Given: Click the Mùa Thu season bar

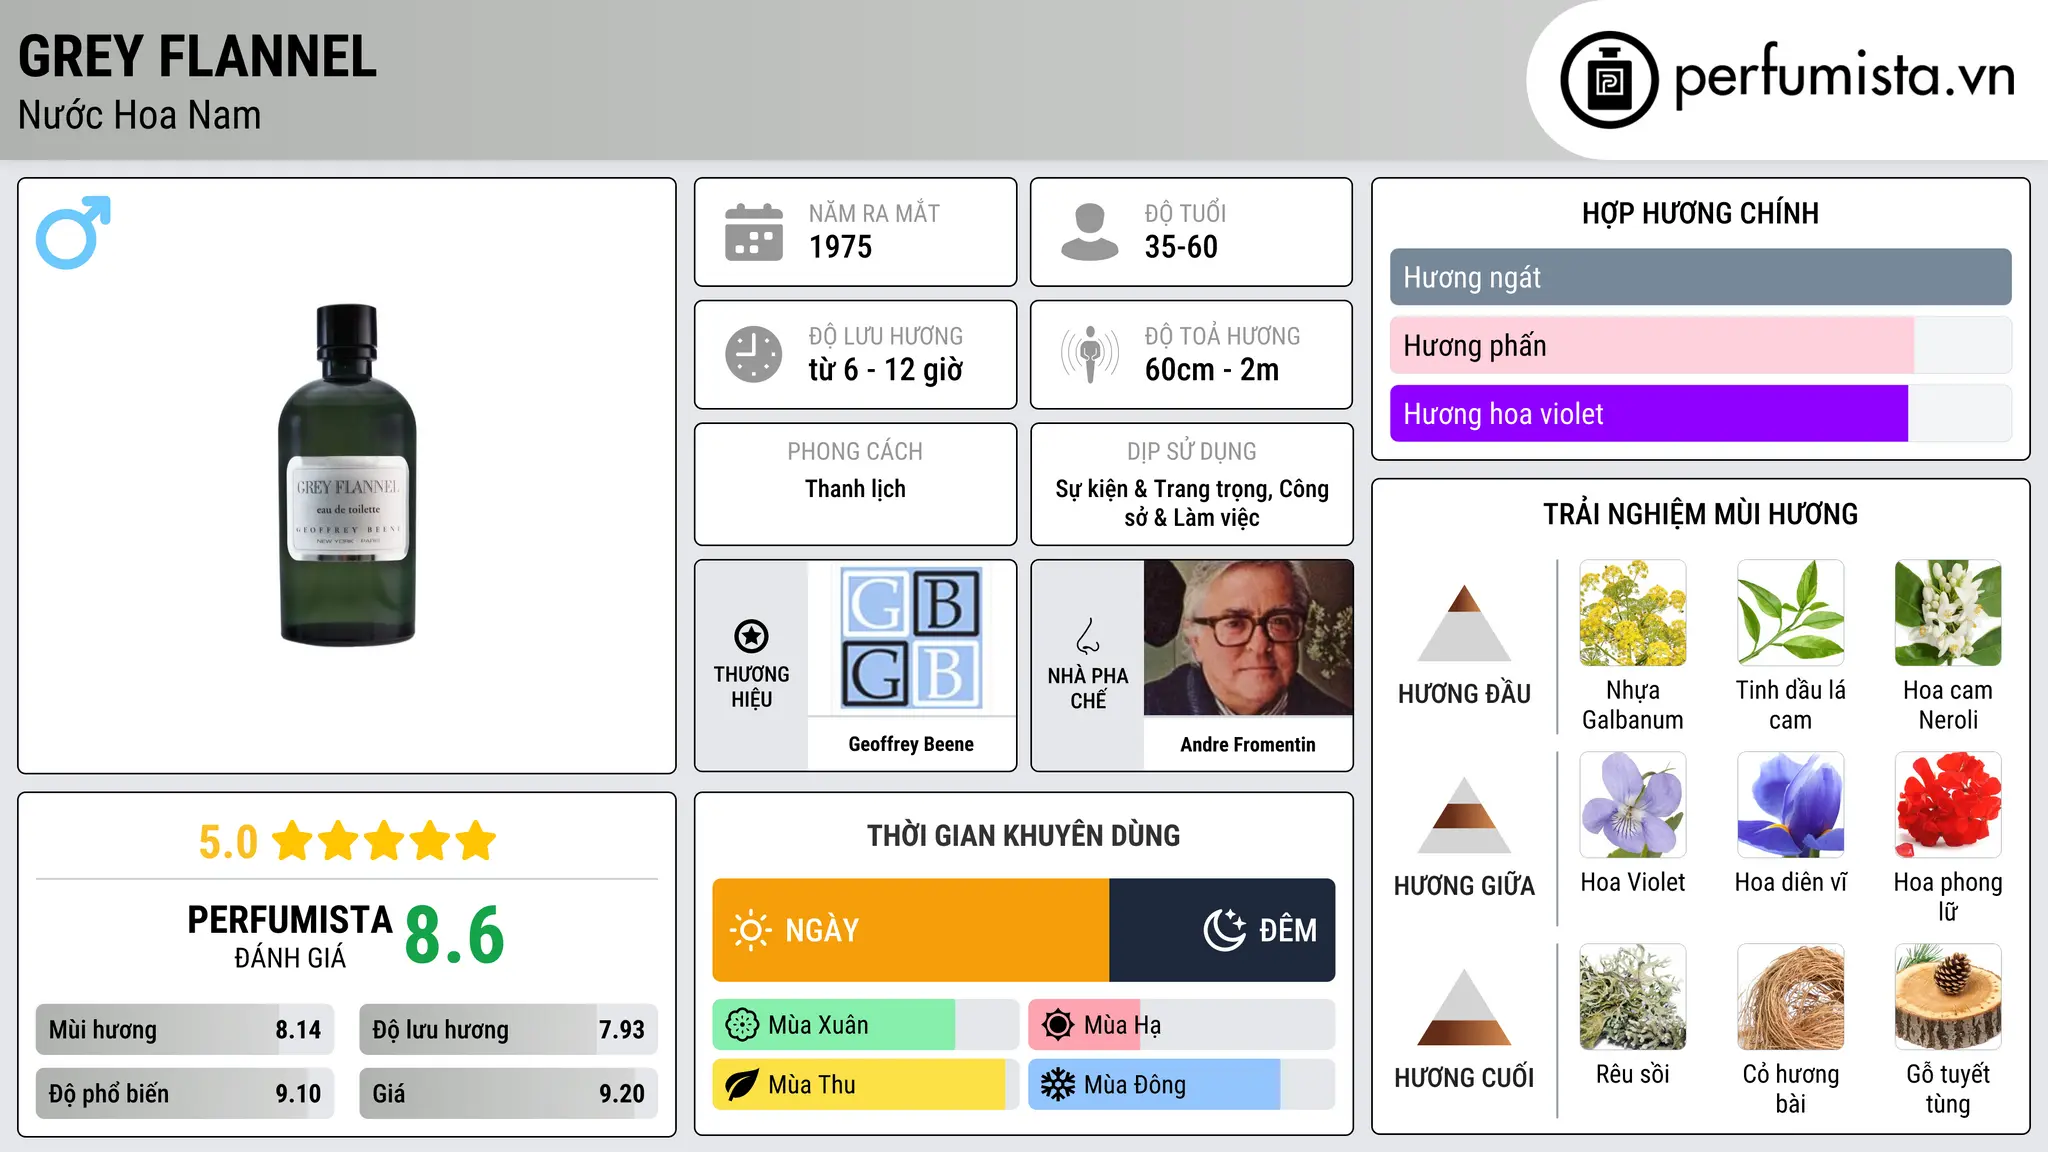Looking at the screenshot, I should 866,1085.
